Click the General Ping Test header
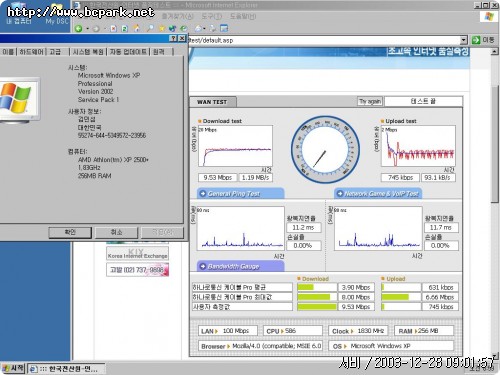500x375 pixels. tap(241, 193)
